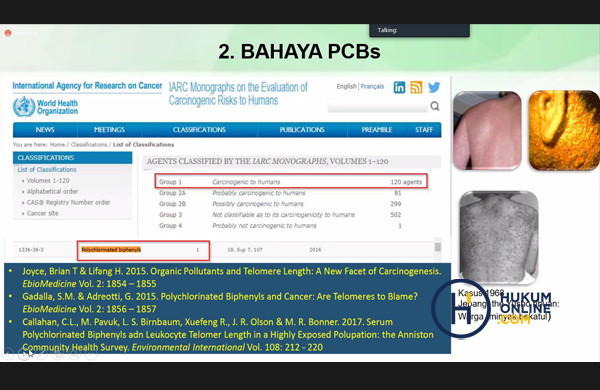Click the Joyce, Brian T & Lifang reference
This screenshot has height=390, width=600.
tap(232, 277)
